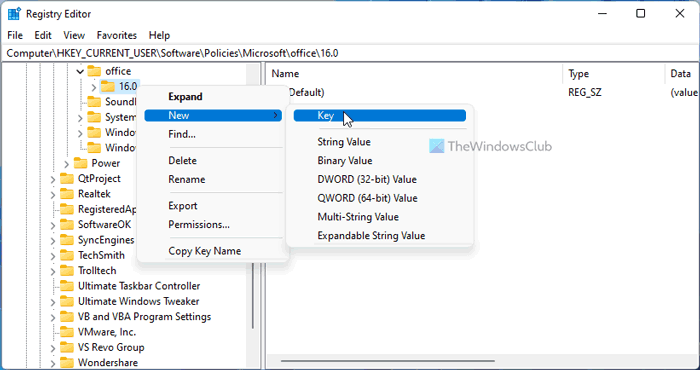Open the Help menu

pos(159,35)
